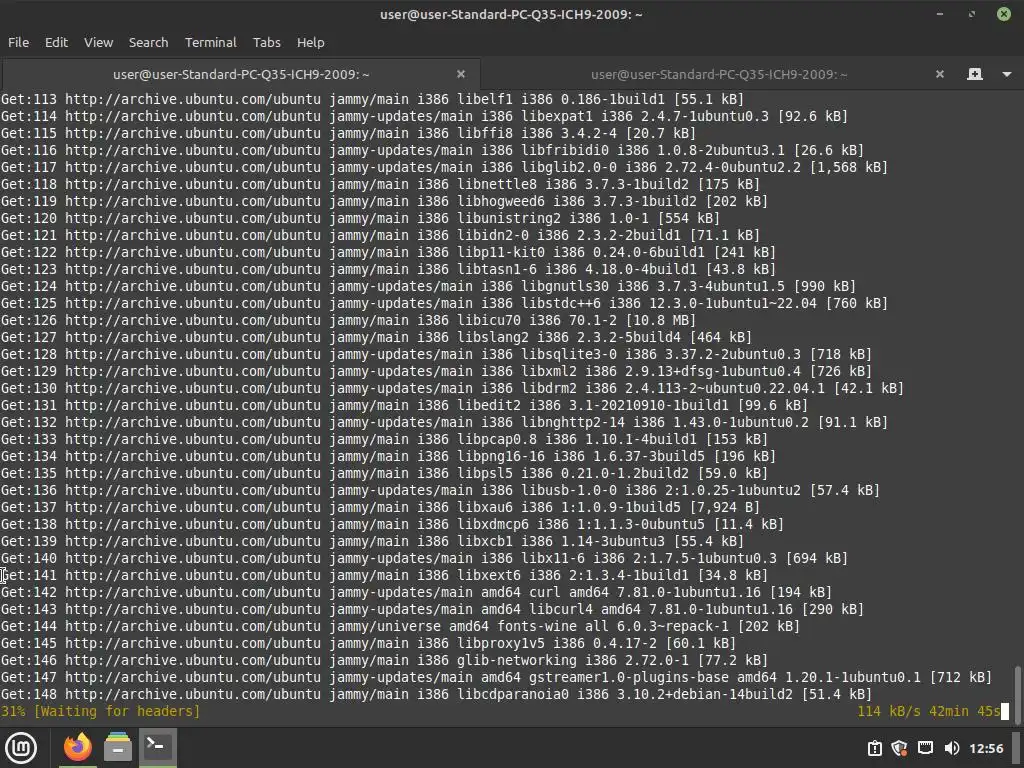Image resolution: width=1024 pixels, height=768 pixels.
Task: Minimize the terminal window
Action: pos(940,14)
